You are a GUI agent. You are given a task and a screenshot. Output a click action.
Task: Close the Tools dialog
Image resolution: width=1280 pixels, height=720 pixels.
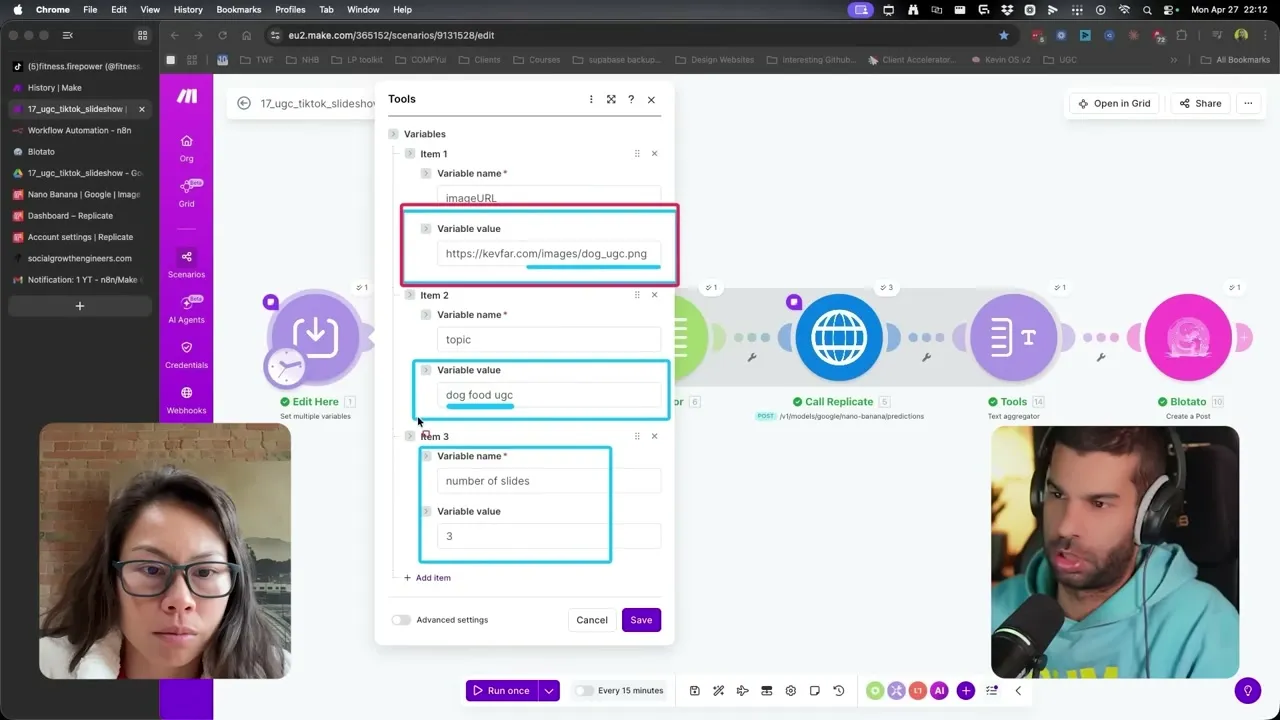click(x=651, y=99)
